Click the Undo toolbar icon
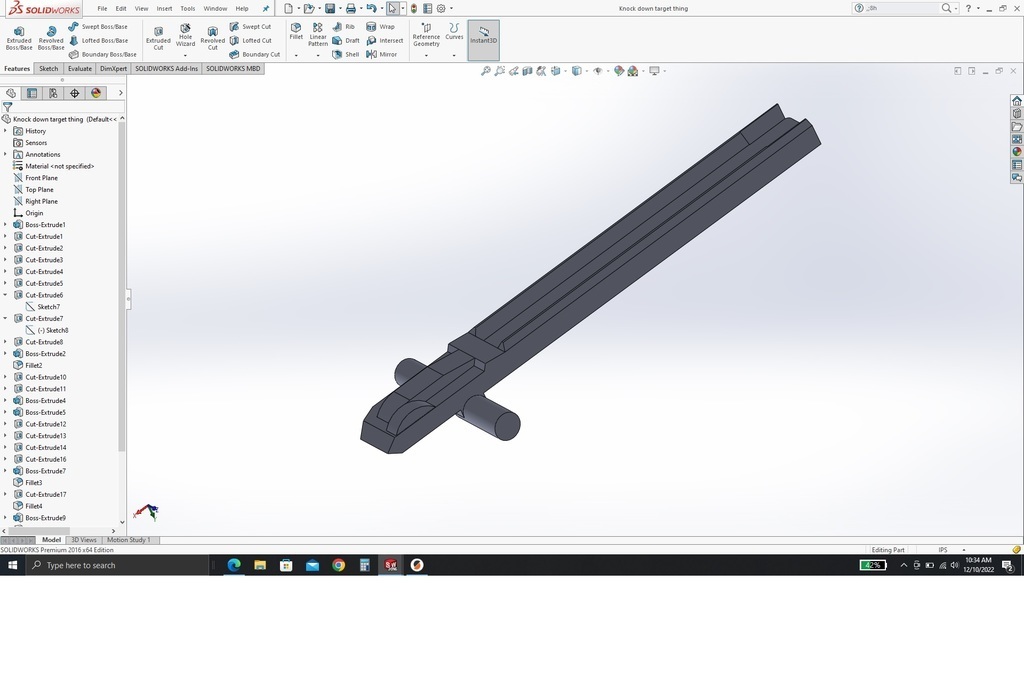This screenshot has width=1024, height=678. [371, 8]
